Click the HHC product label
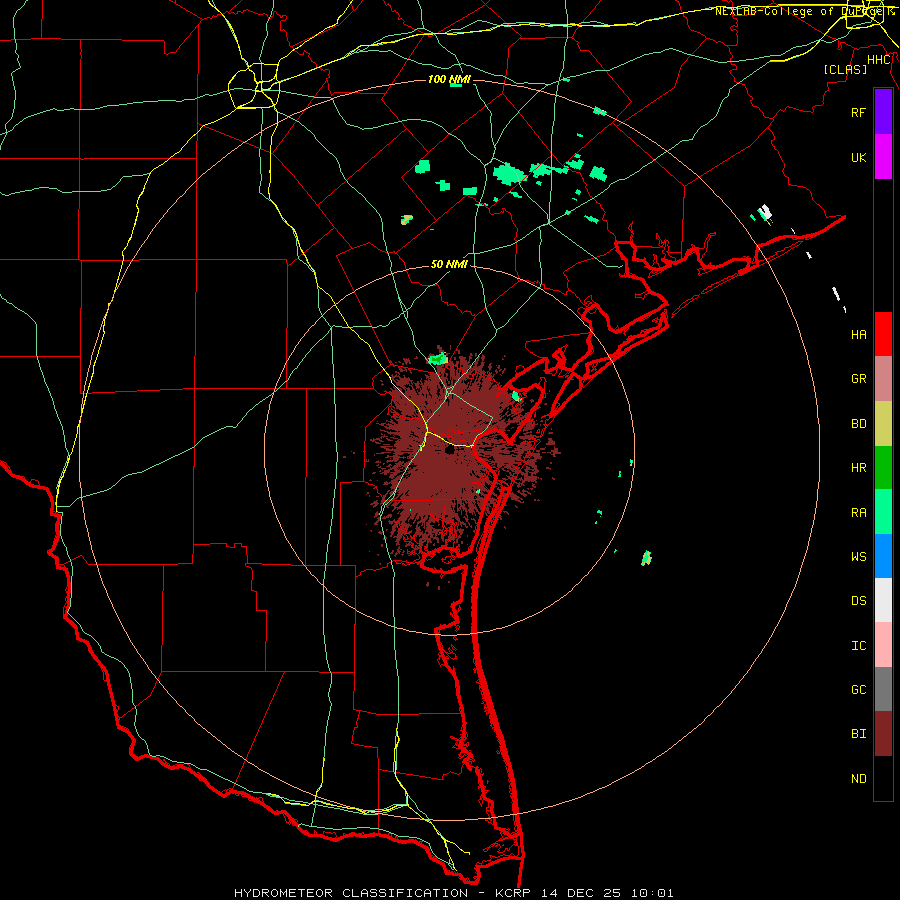The height and width of the screenshot is (900, 900). (x=879, y=60)
